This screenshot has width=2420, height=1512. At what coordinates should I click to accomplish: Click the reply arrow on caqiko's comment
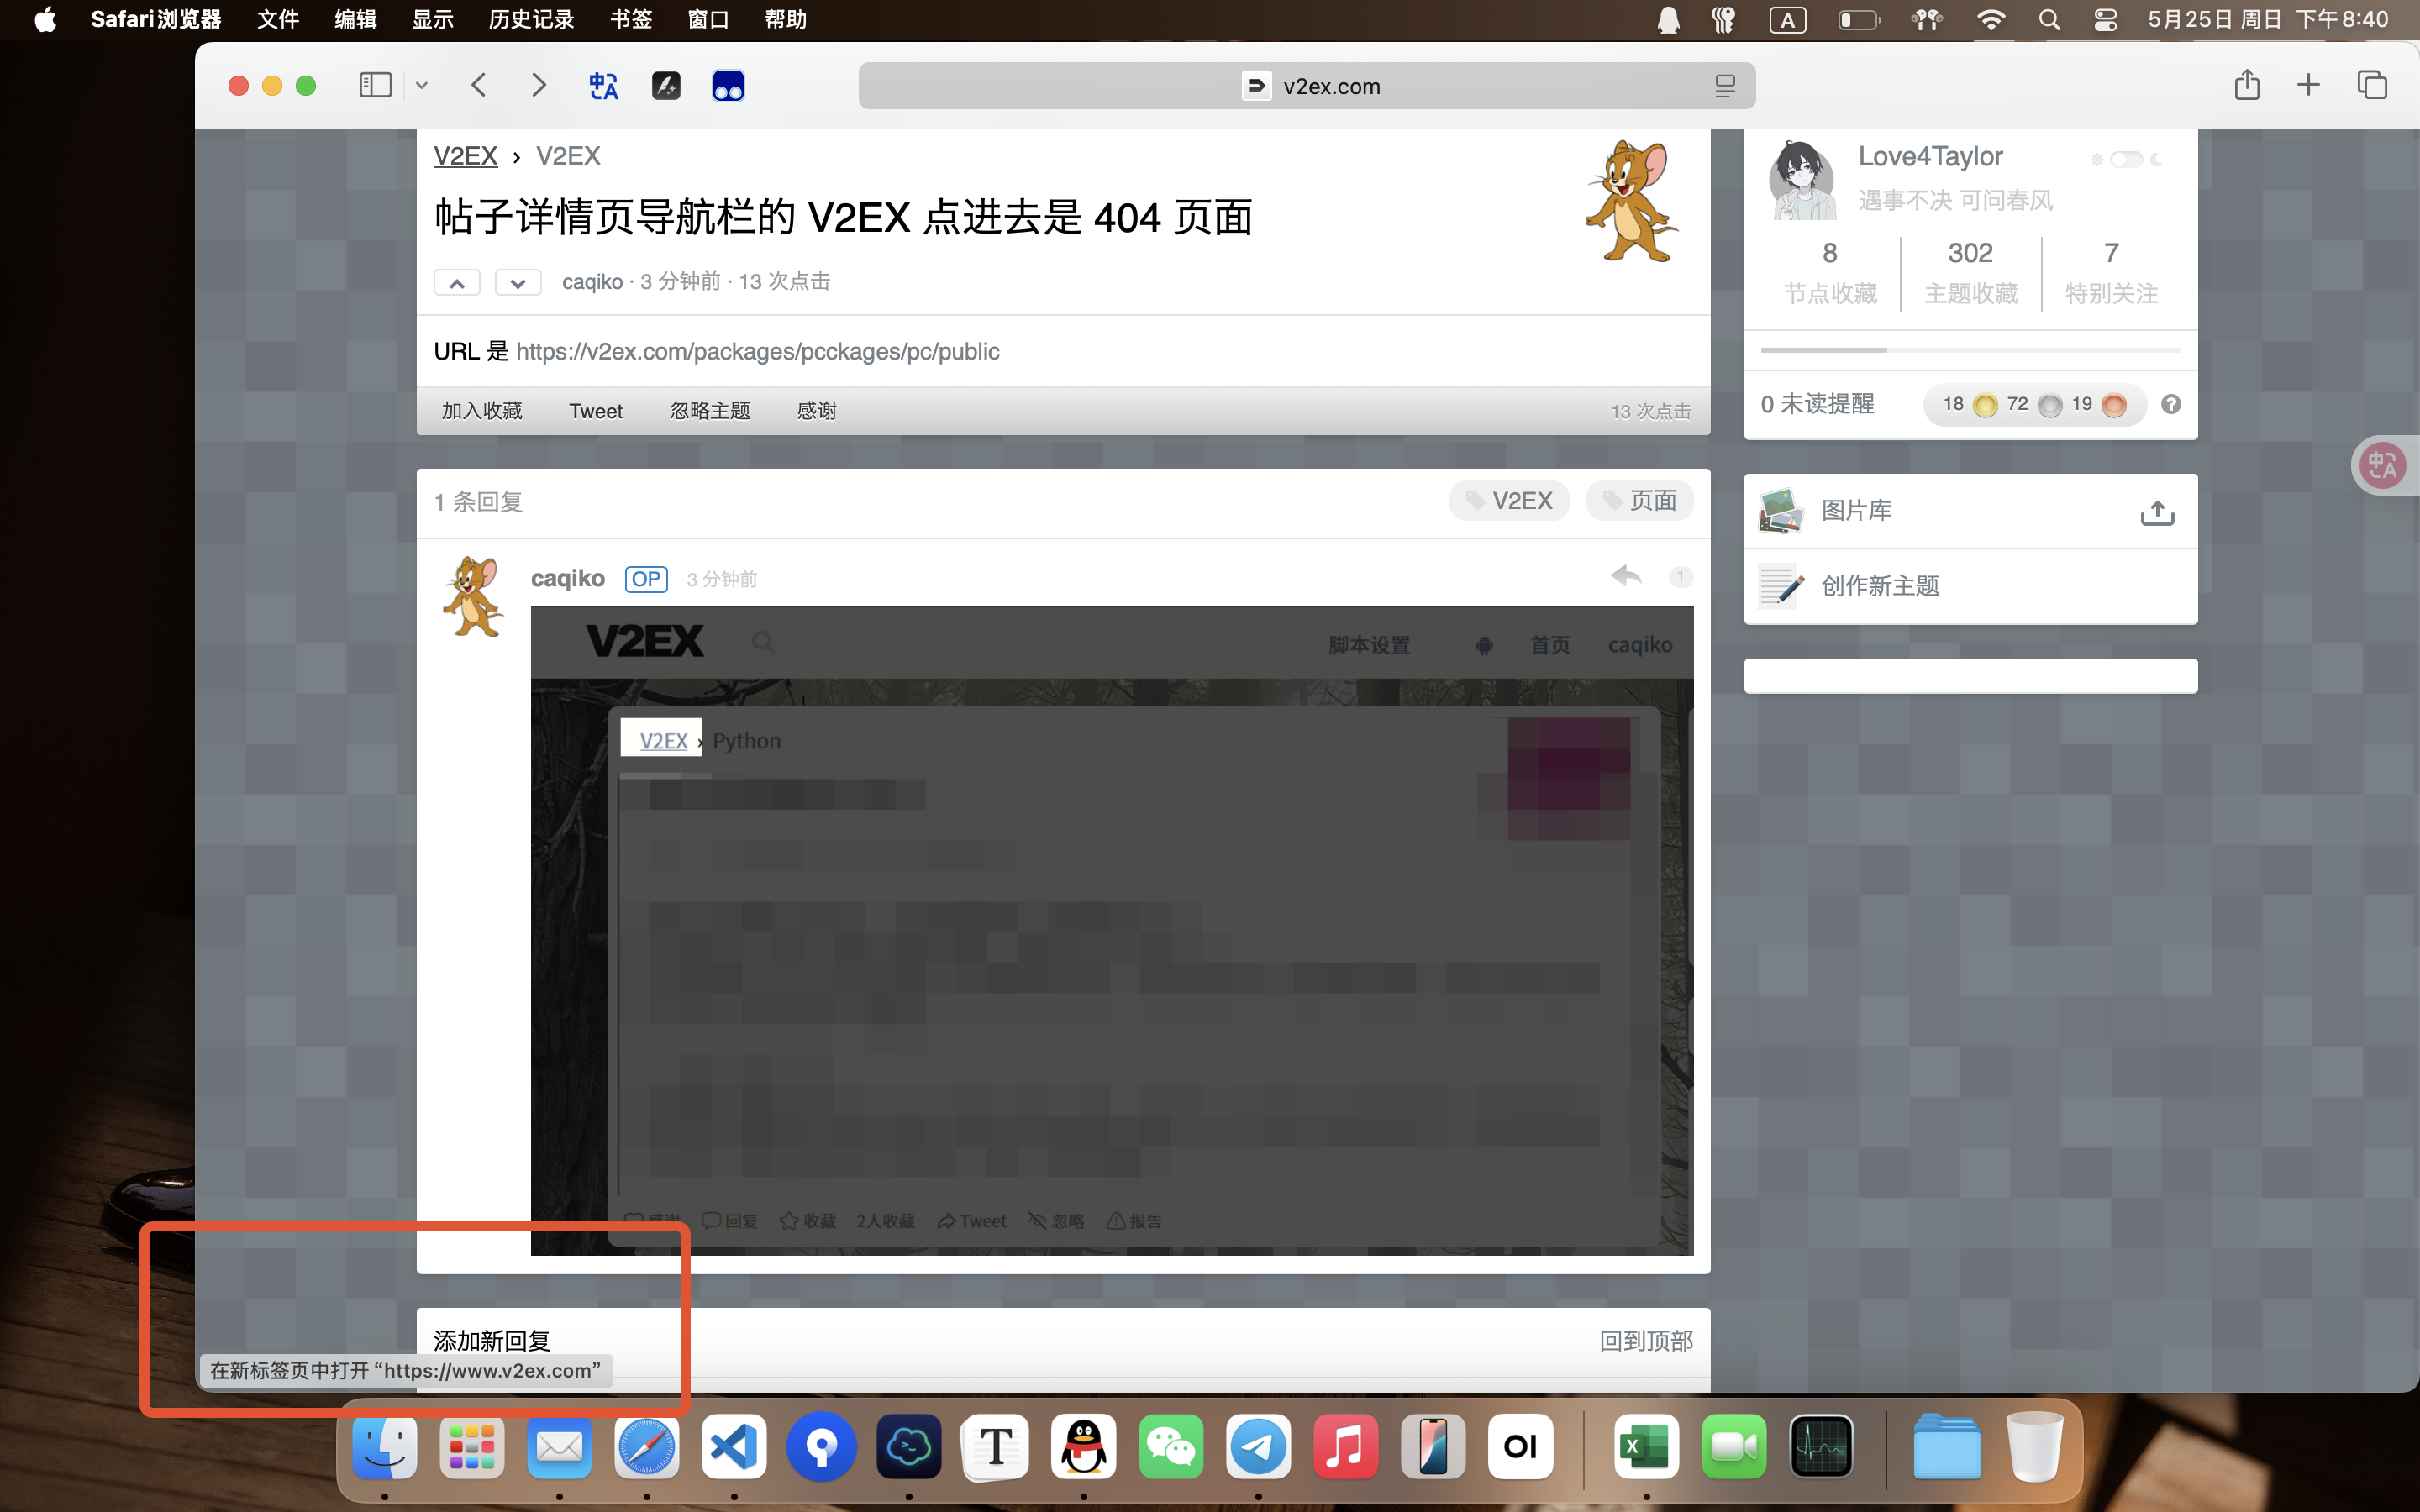[1626, 575]
